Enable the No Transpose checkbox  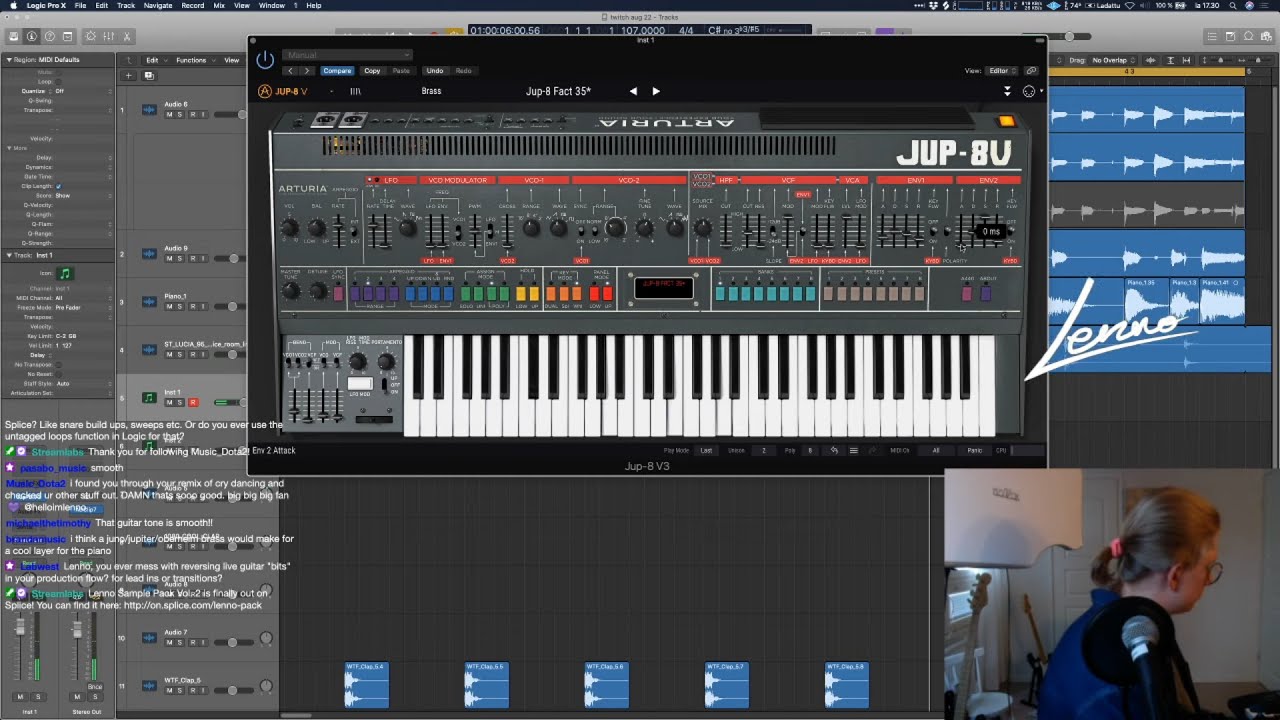click(x=58, y=365)
